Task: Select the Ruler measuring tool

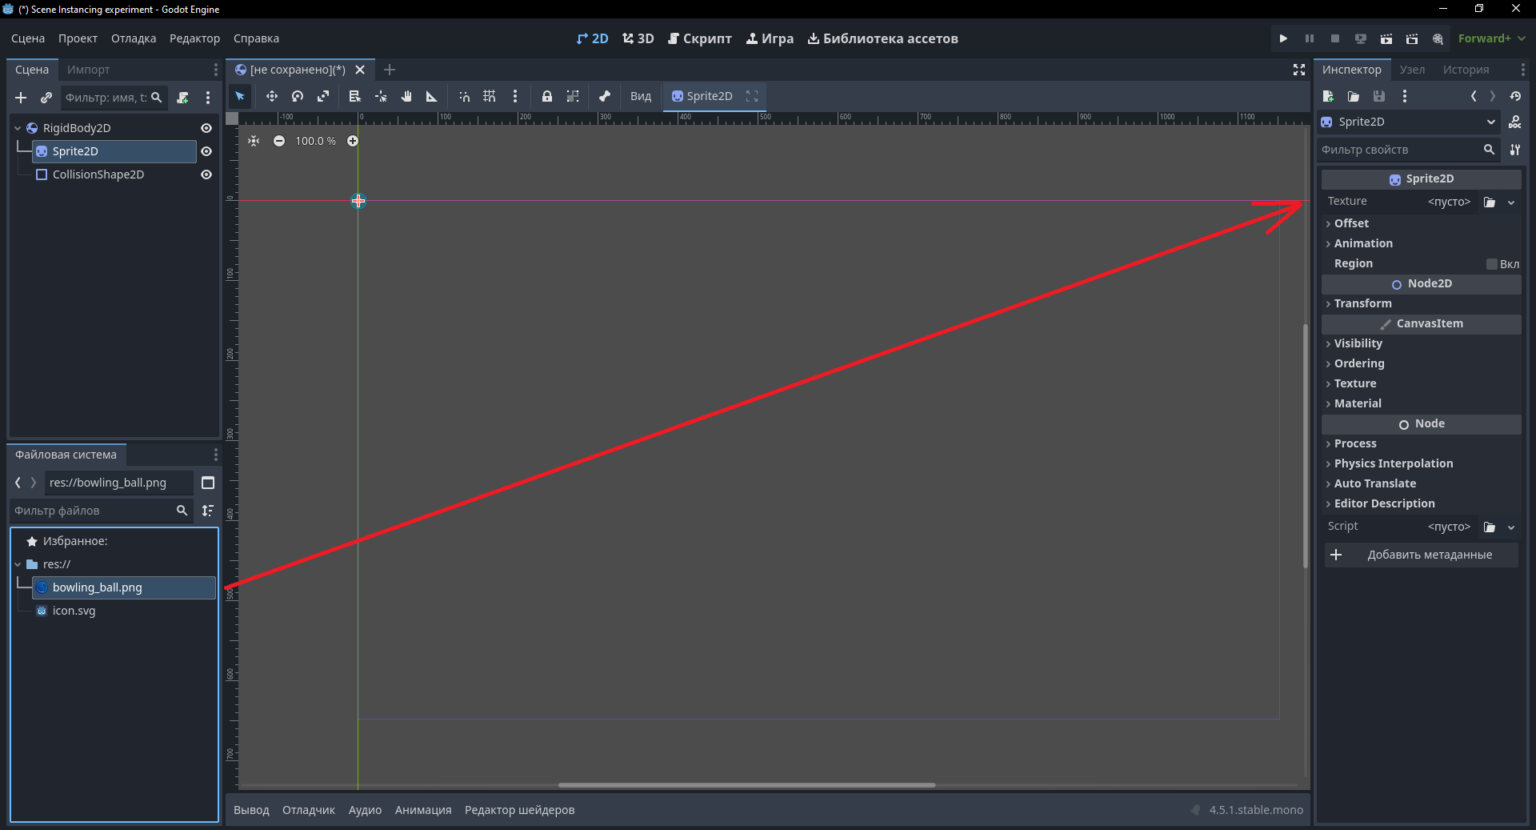Action: tap(432, 96)
